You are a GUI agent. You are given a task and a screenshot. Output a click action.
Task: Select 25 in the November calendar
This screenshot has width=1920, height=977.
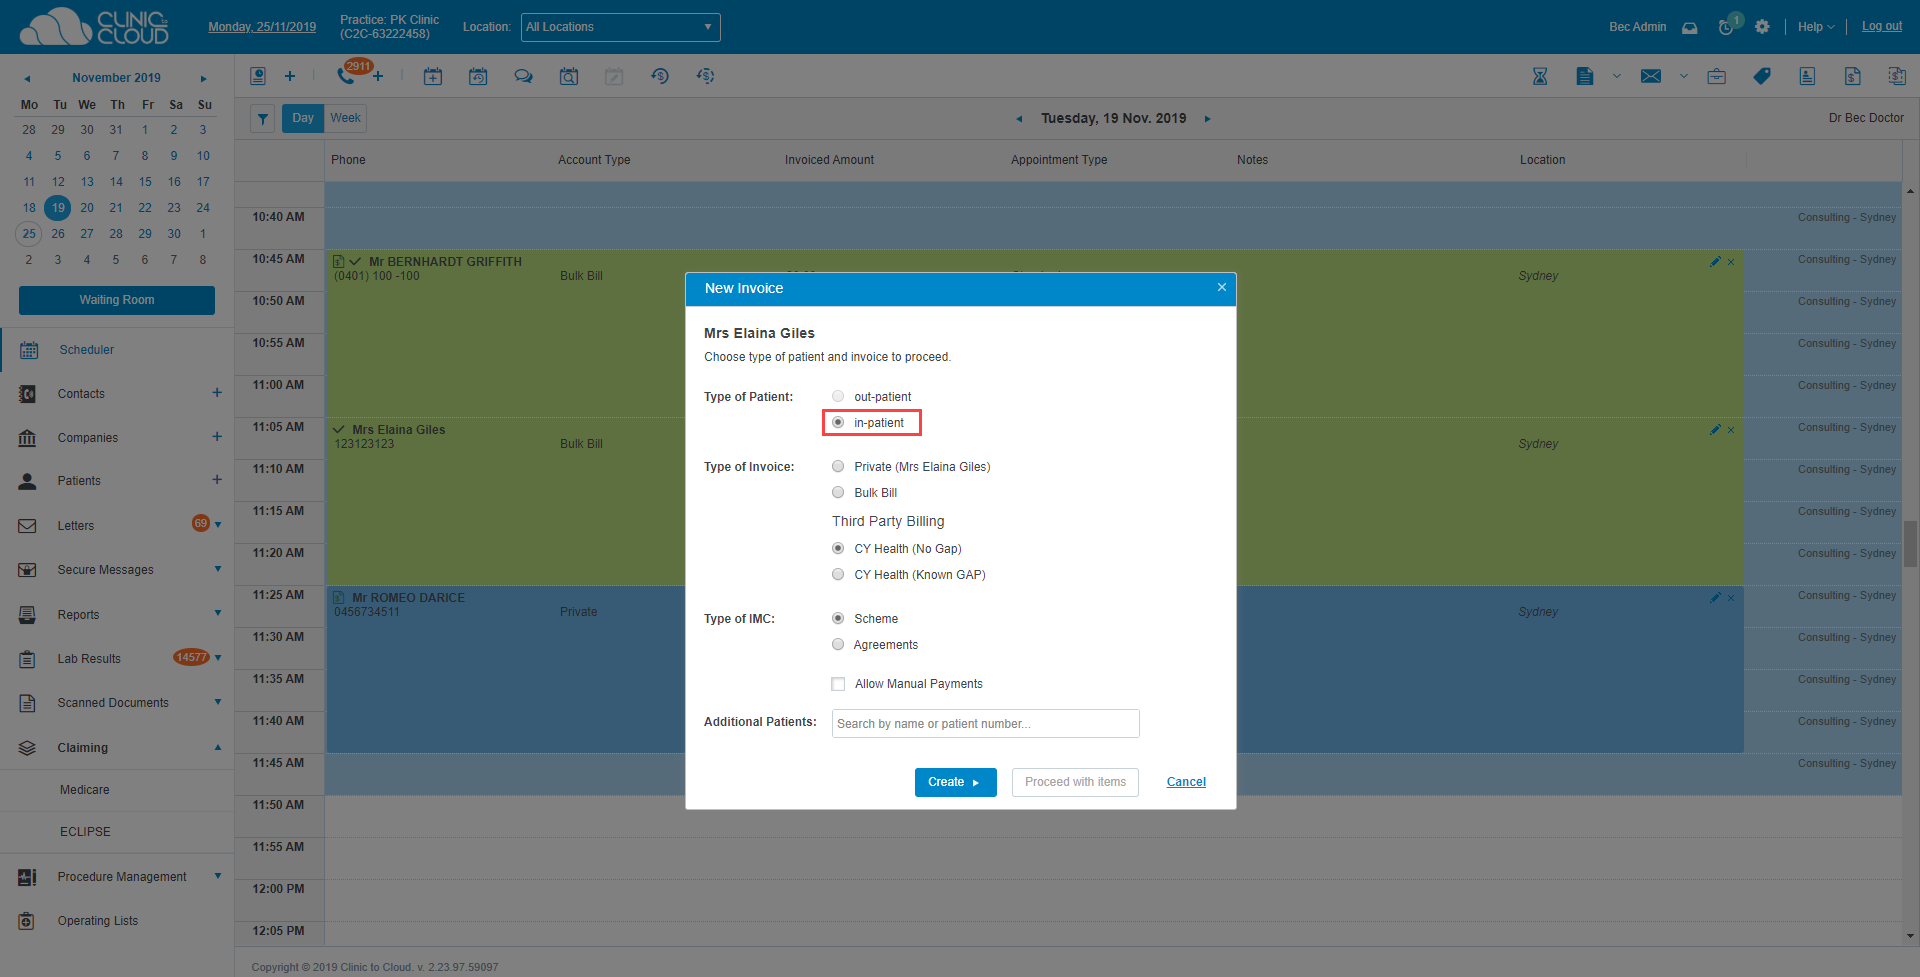pos(29,234)
